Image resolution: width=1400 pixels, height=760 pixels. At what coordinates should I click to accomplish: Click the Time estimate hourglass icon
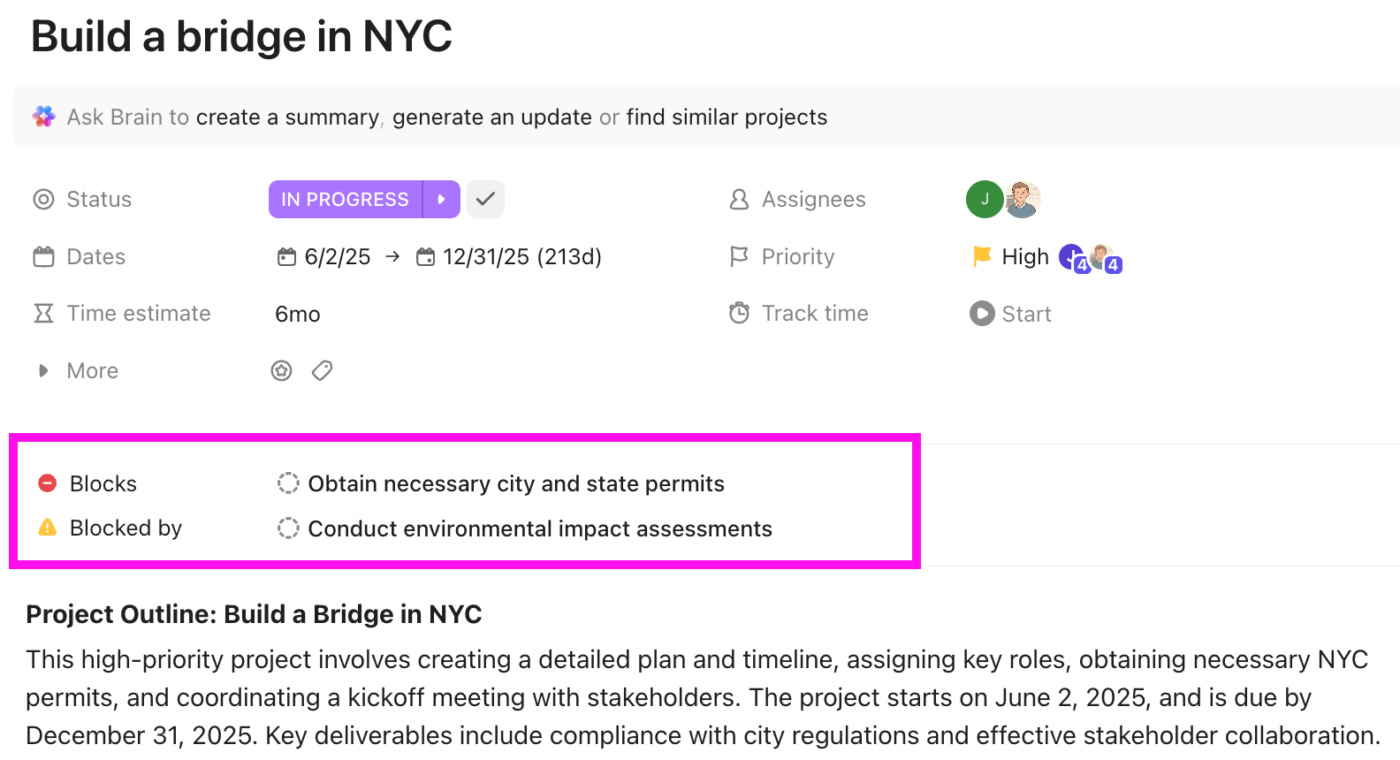tap(44, 313)
